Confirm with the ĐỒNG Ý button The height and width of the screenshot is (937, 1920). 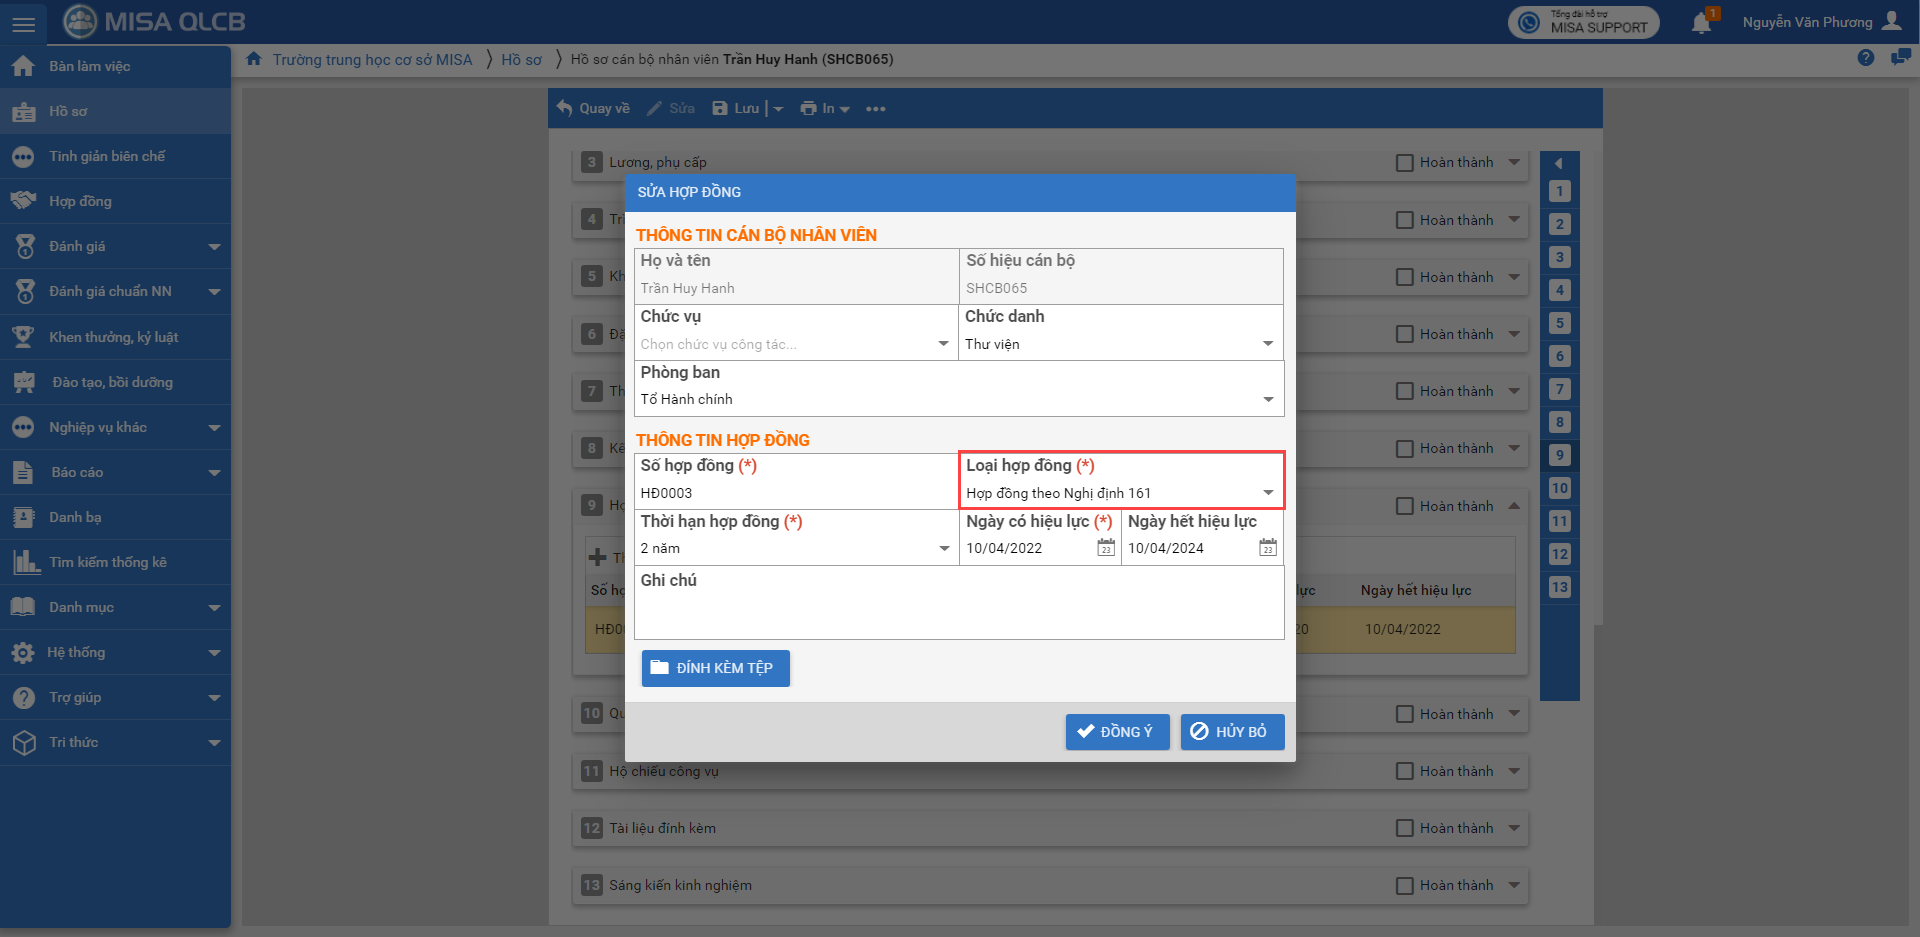click(1117, 732)
